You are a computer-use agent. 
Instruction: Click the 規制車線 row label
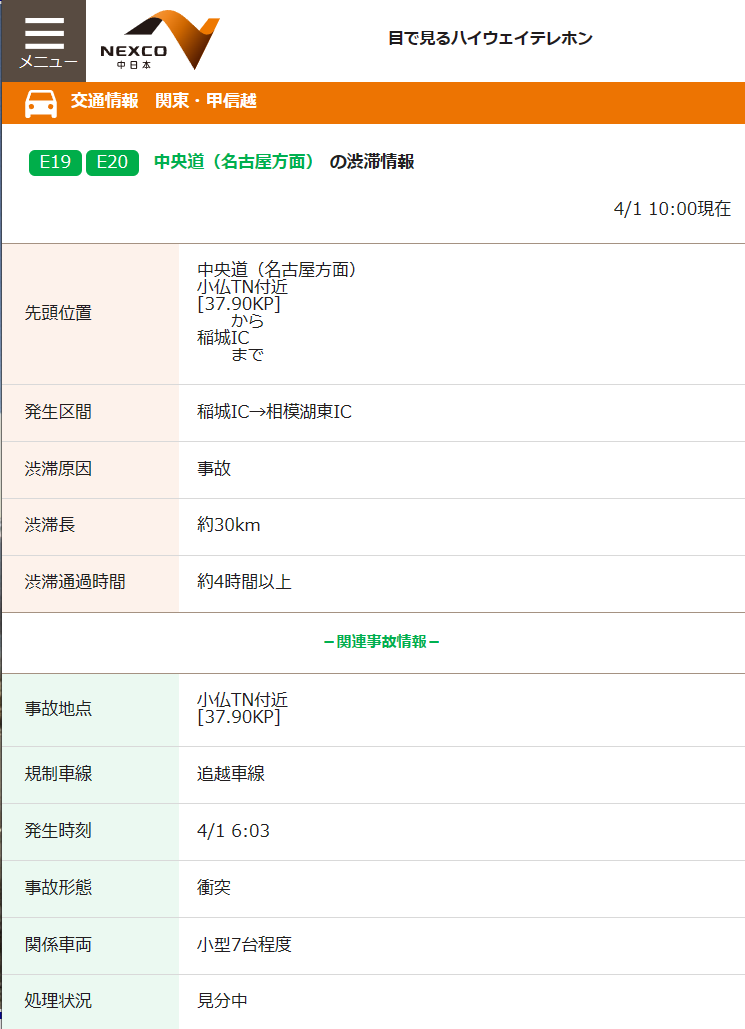pyautogui.click(x=58, y=774)
